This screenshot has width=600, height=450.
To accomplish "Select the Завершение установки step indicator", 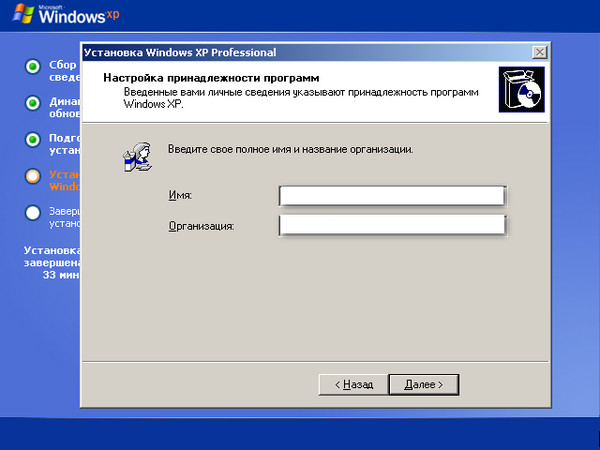I will [x=33, y=213].
